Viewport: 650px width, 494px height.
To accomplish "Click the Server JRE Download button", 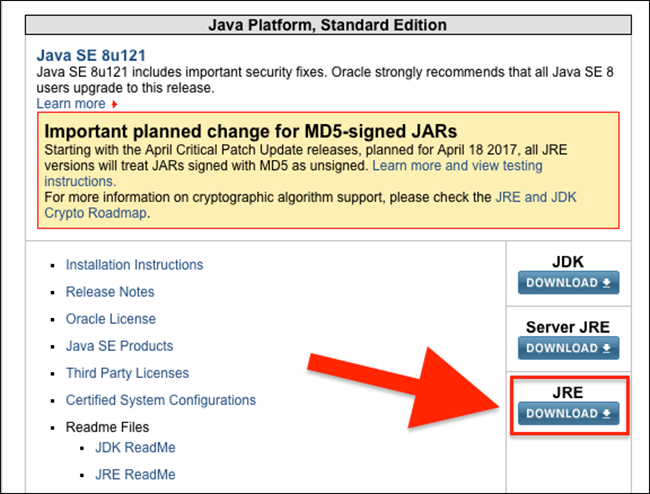I will click(568, 348).
